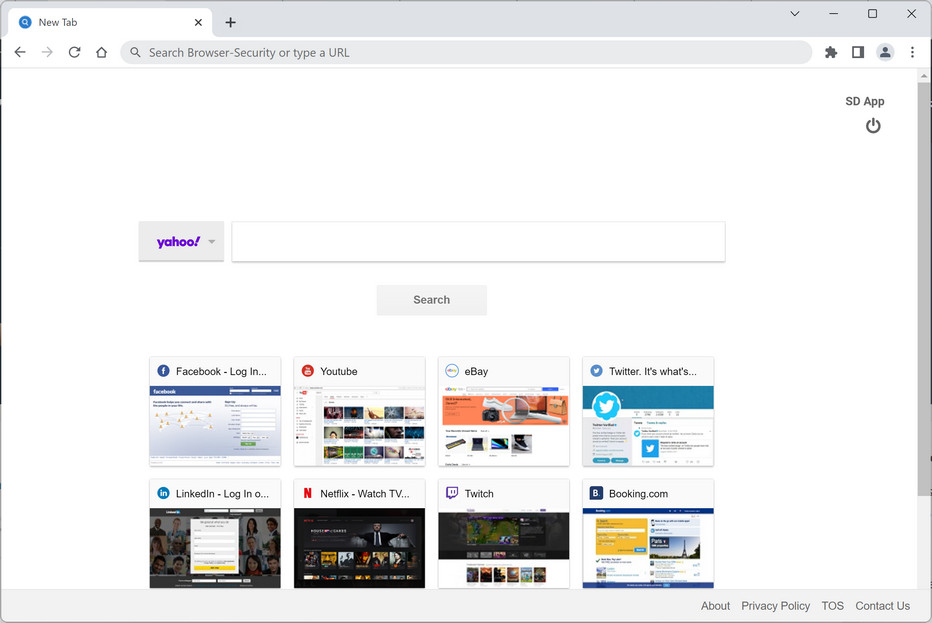
Task: Click the page vertical scrollbar thumb
Action: click(x=924, y=289)
